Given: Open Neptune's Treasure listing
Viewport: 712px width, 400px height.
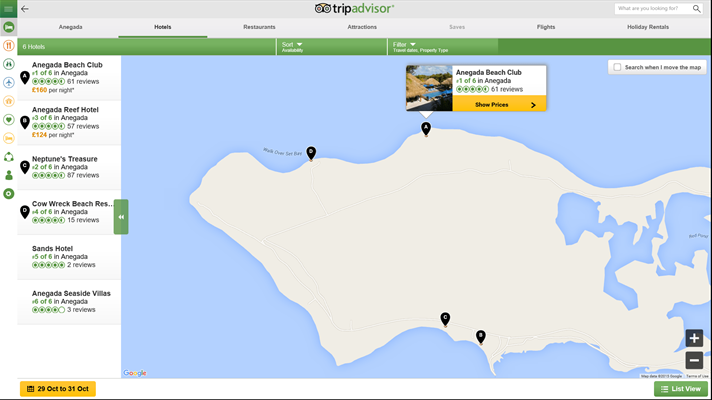Looking at the screenshot, I should click(x=69, y=168).
